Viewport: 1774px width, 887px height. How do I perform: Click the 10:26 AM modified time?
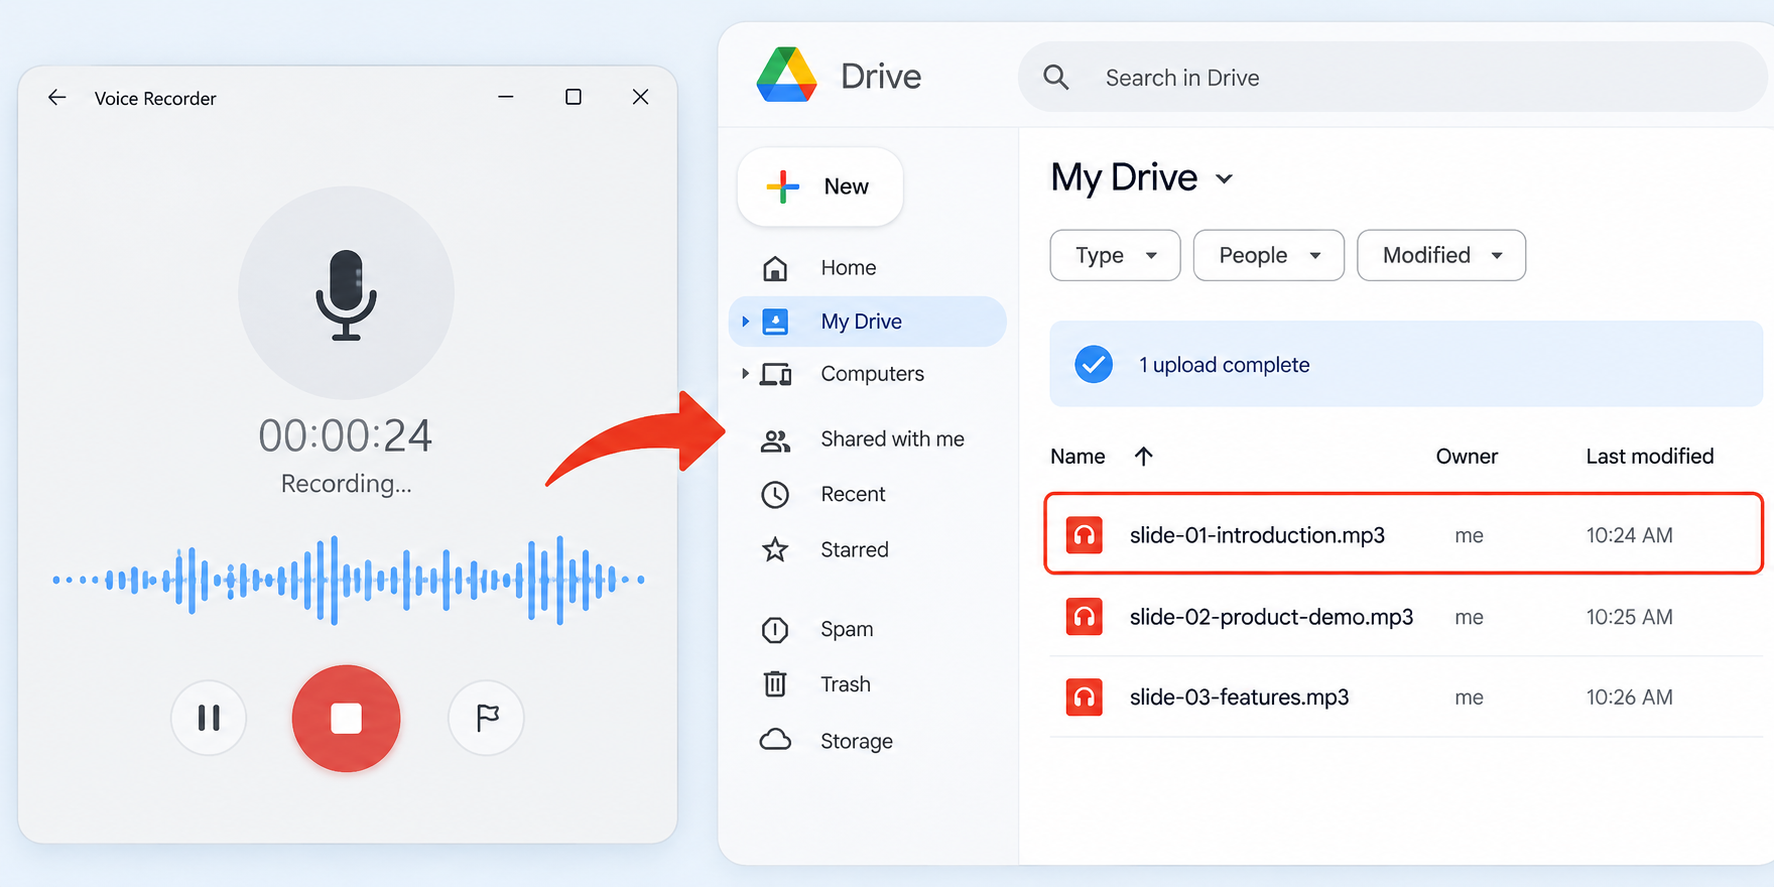tap(1629, 697)
